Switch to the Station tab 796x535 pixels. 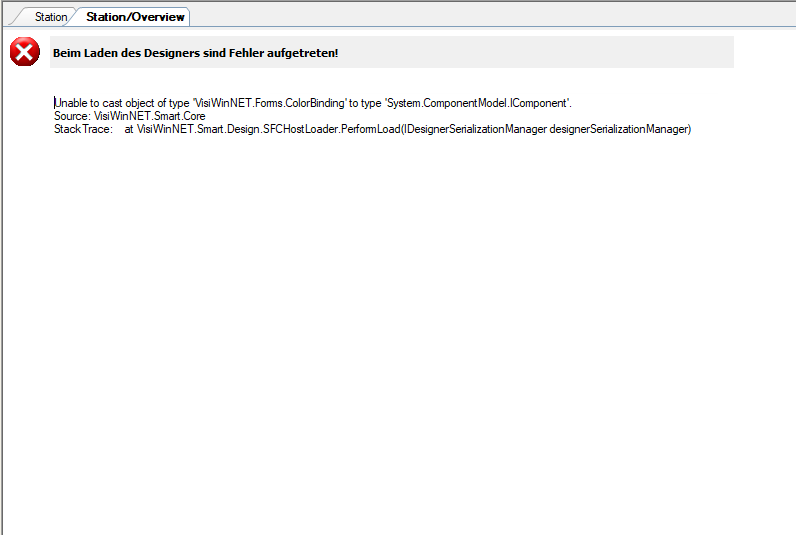click(50, 17)
